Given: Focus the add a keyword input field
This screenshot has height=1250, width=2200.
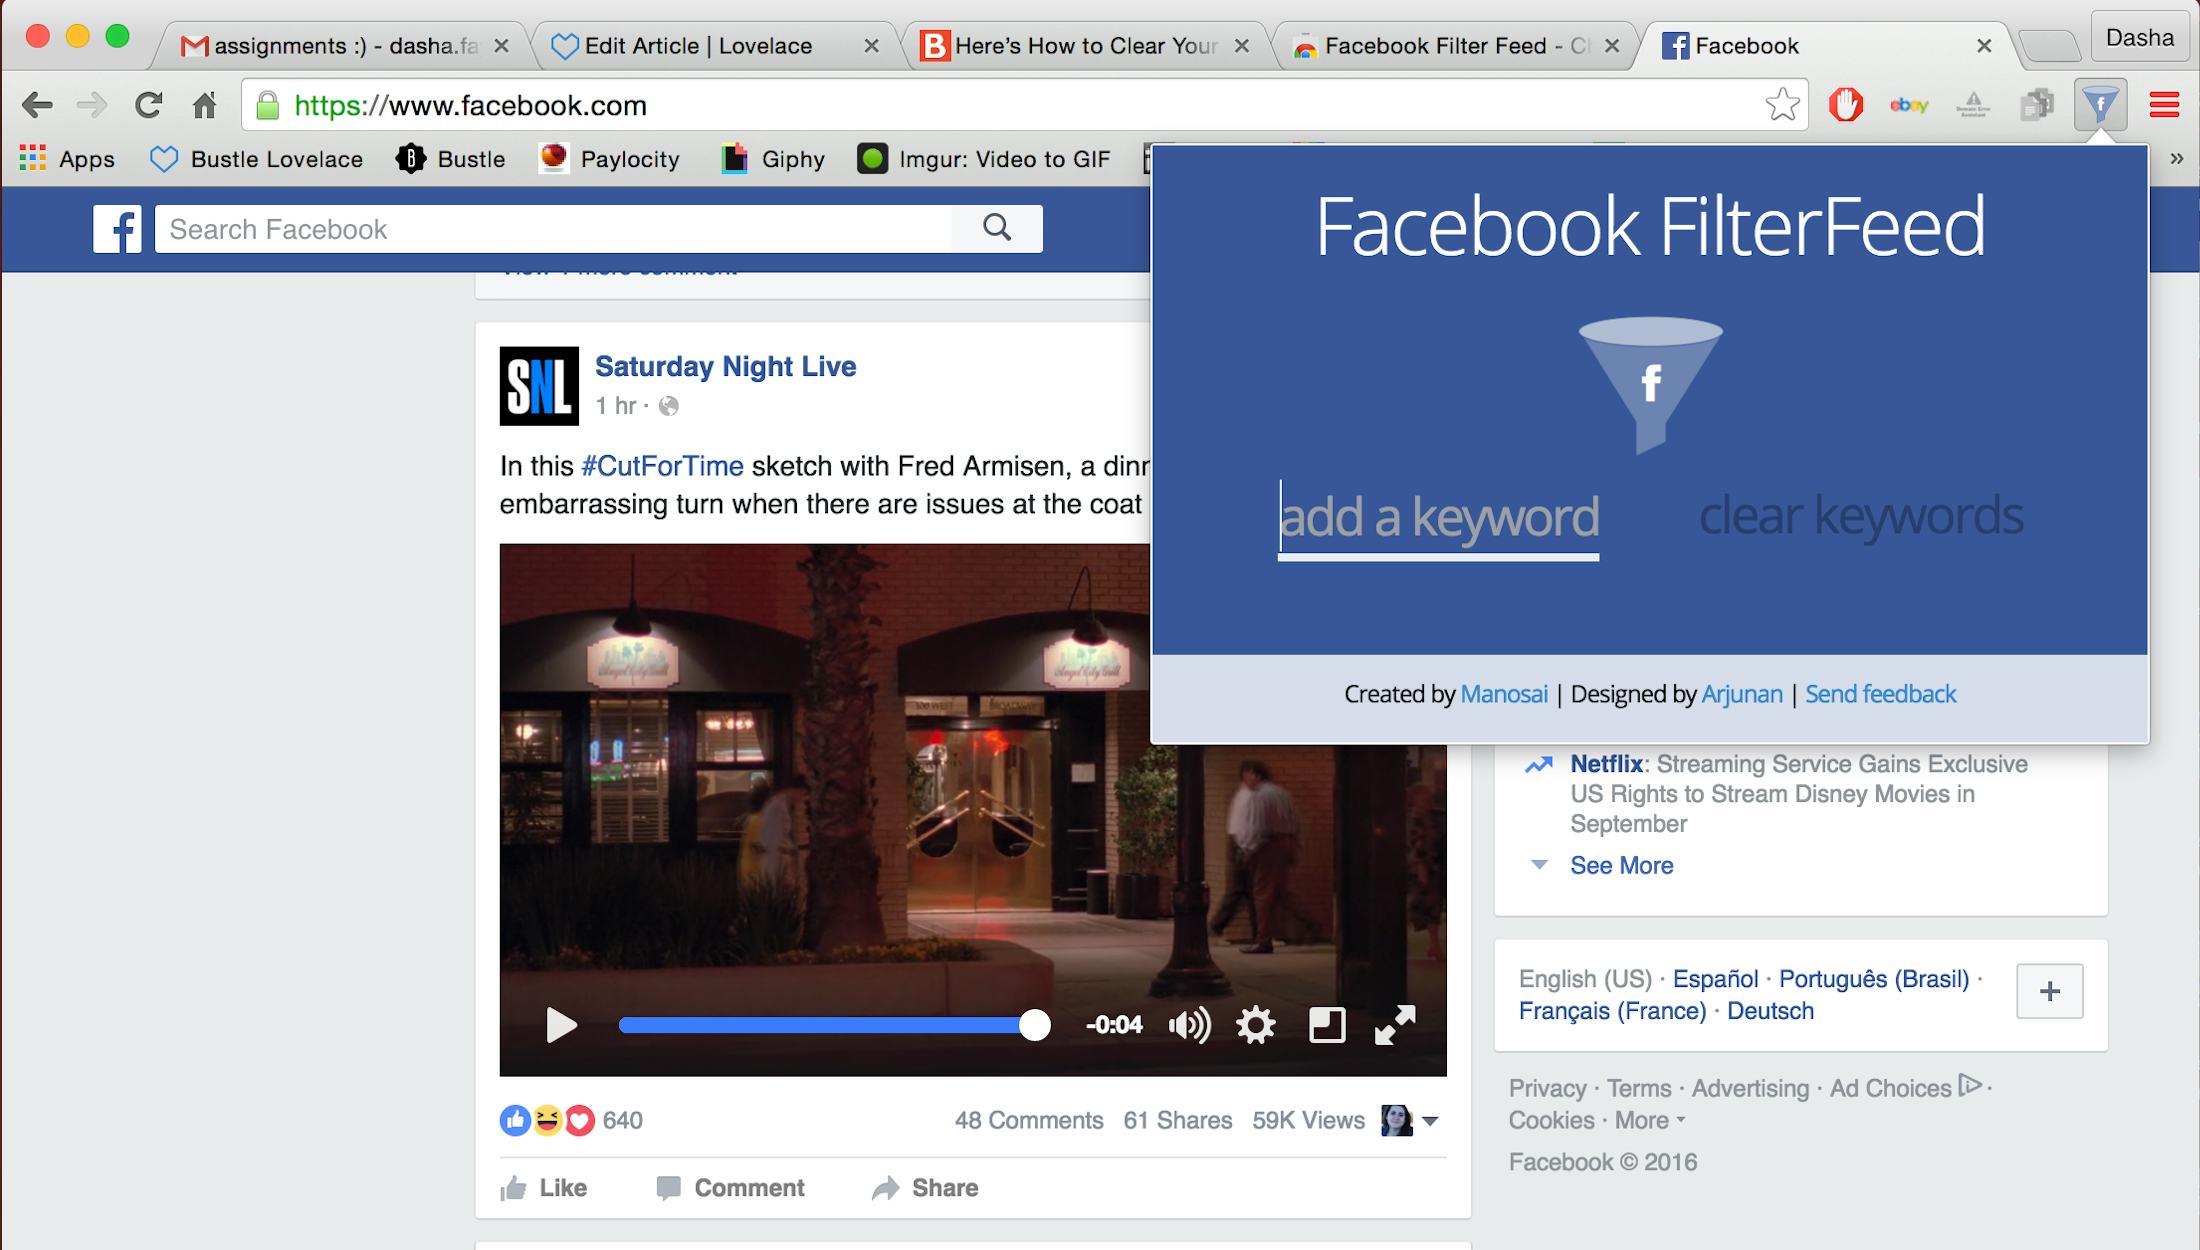Looking at the screenshot, I should pos(1438,518).
